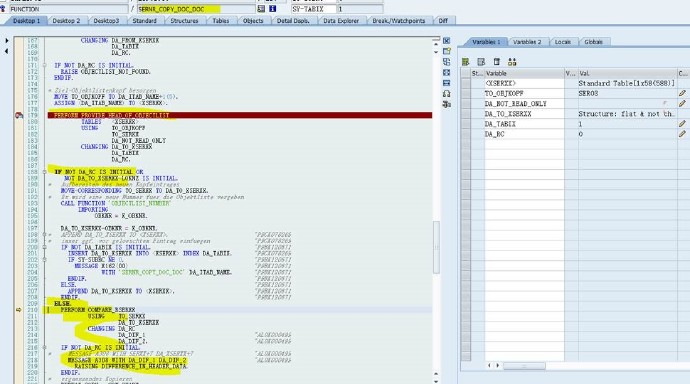The height and width of the screenshot is (384, 690).
Task: Click the right-pointing black arrow left of the code
Action: 7,40
